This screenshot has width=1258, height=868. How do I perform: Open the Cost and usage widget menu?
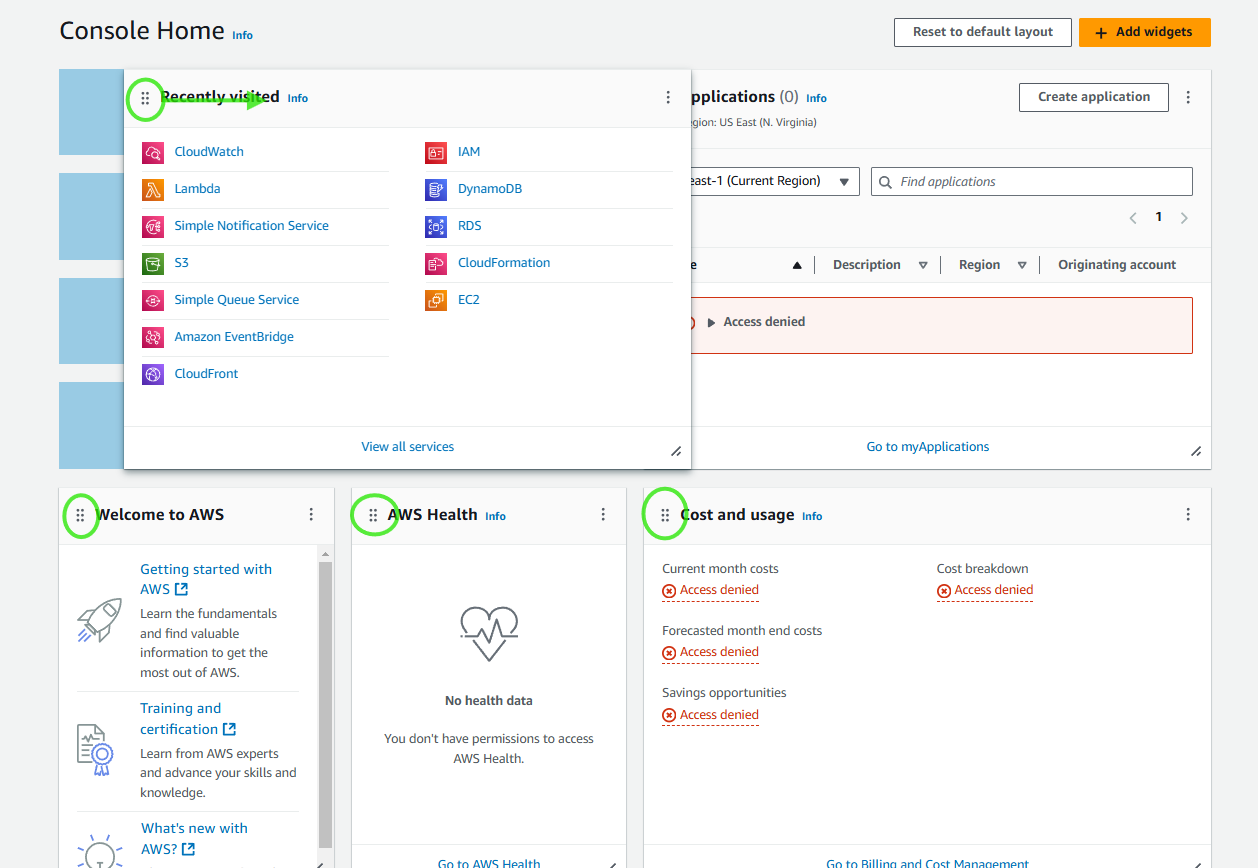coord(1187,513)
